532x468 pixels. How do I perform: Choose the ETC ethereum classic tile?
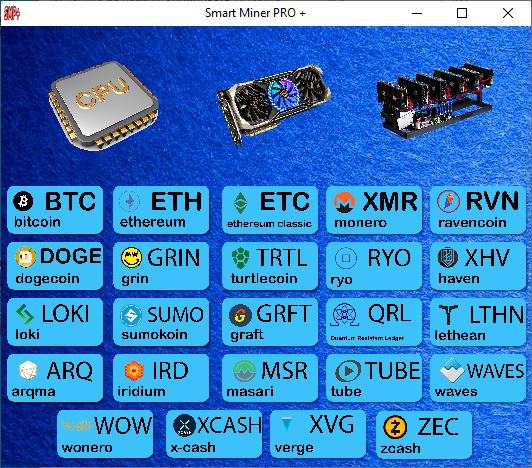(270, 210)
